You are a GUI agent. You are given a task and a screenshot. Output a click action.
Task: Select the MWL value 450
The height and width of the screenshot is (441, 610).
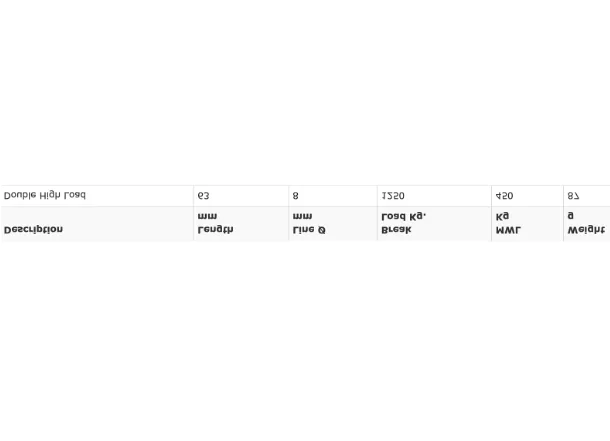(505, 196)
